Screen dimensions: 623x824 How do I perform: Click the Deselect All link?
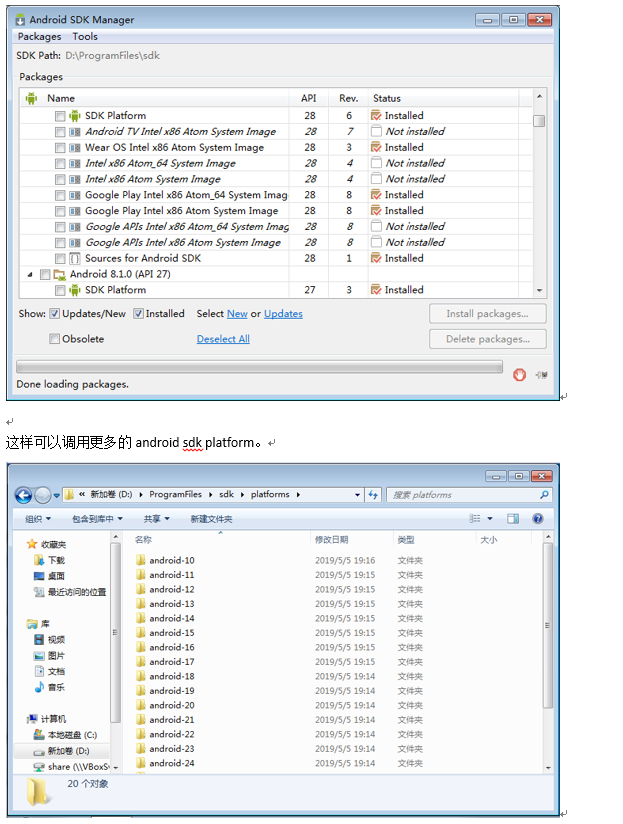pyautogui.click(x=223, y=339)
